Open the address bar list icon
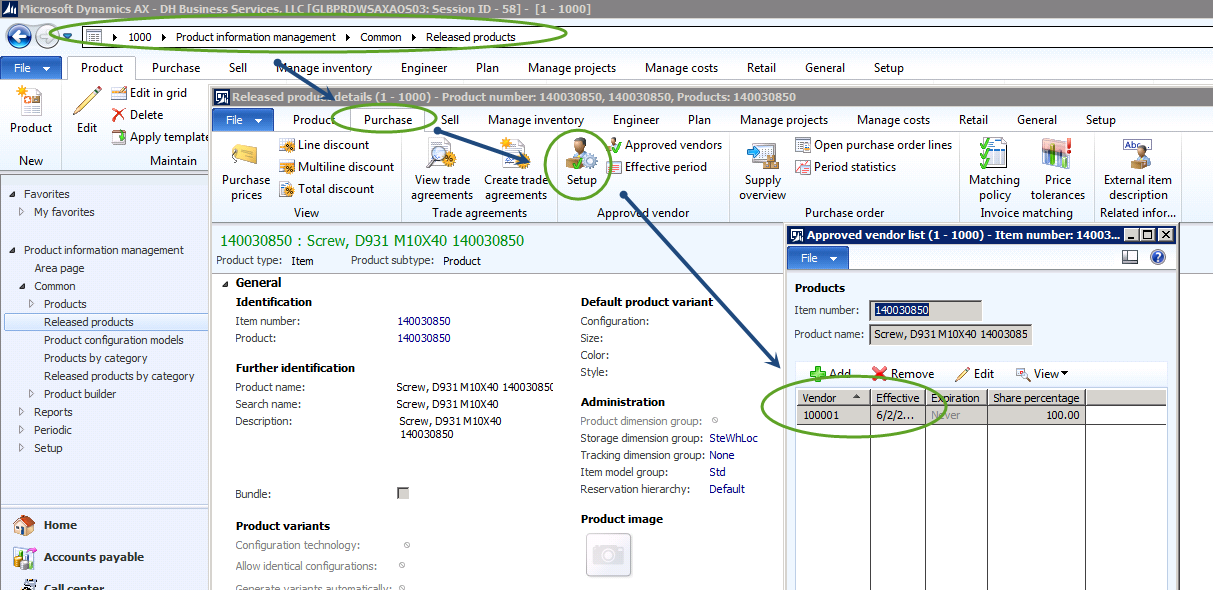The width and height of the screenshot is (1213, 590). pyautogui.click(x=93, y=37)
